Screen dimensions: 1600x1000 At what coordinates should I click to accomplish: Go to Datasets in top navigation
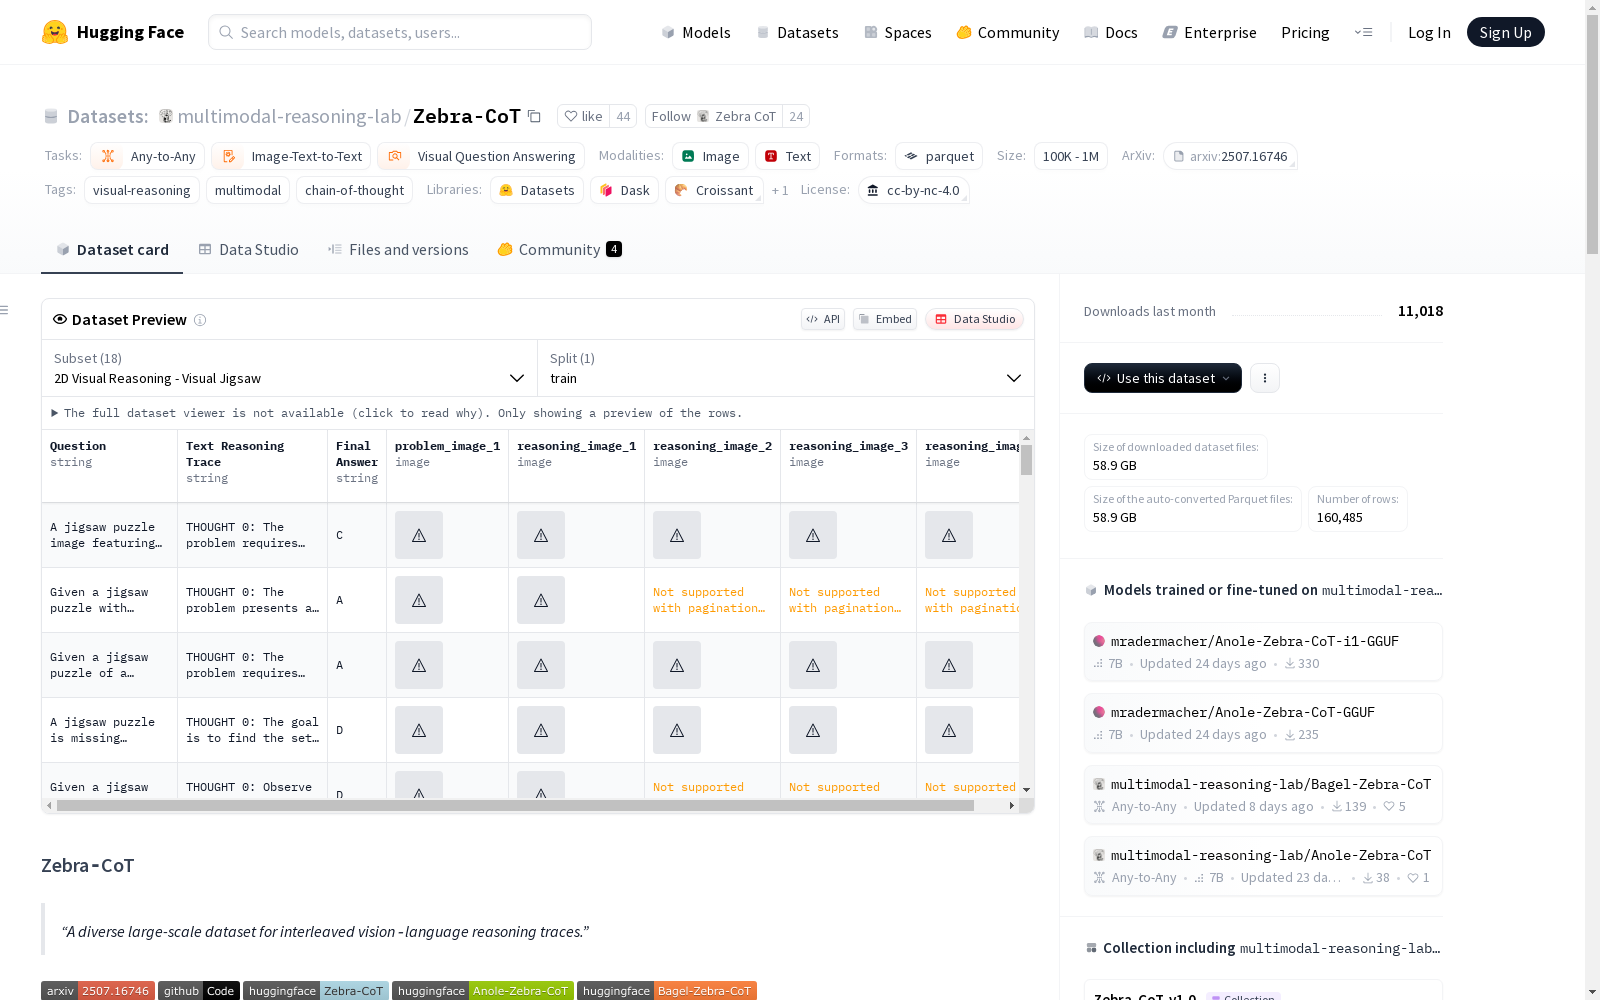(797, 32)
